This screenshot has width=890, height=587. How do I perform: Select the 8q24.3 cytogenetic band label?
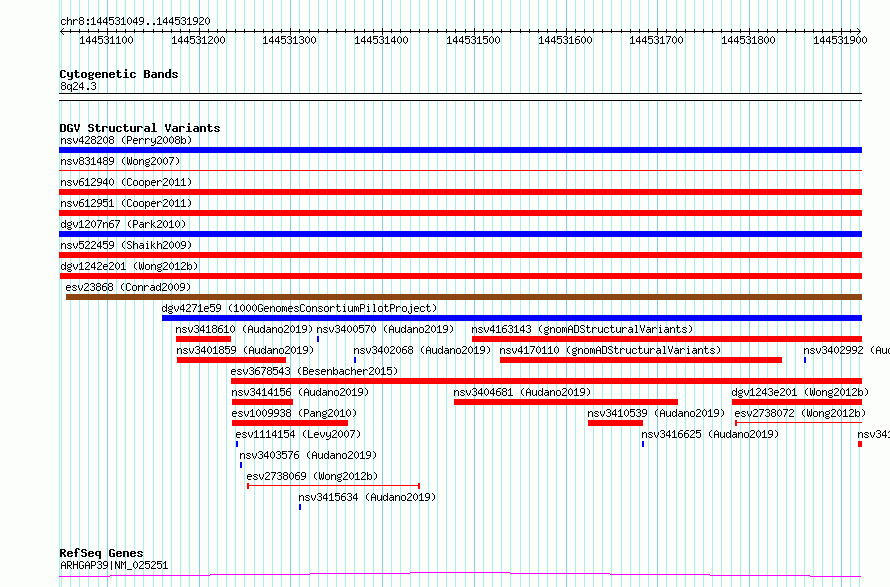(78, 86)
